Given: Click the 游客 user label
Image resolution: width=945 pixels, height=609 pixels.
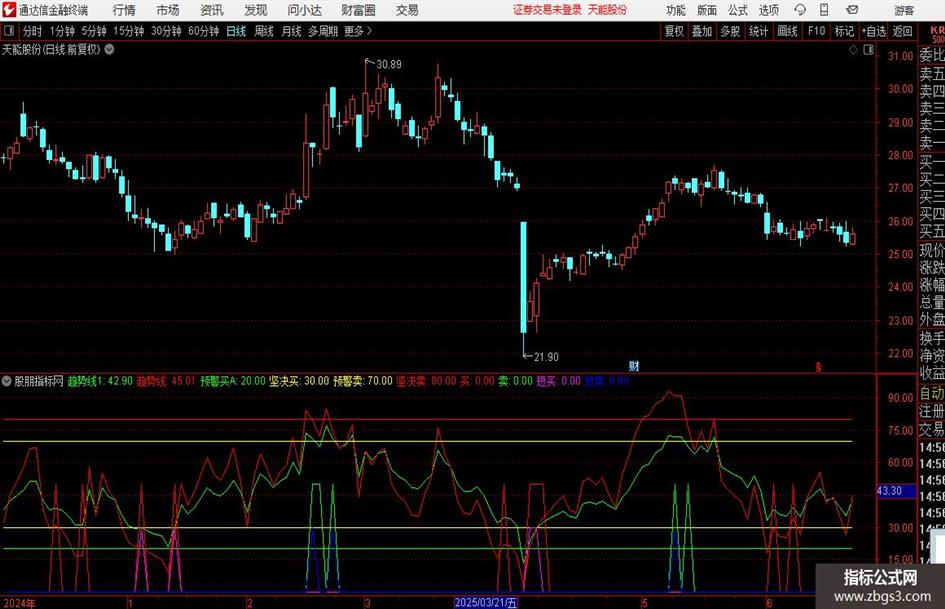Looking at the screenshot, I should 903,10.
